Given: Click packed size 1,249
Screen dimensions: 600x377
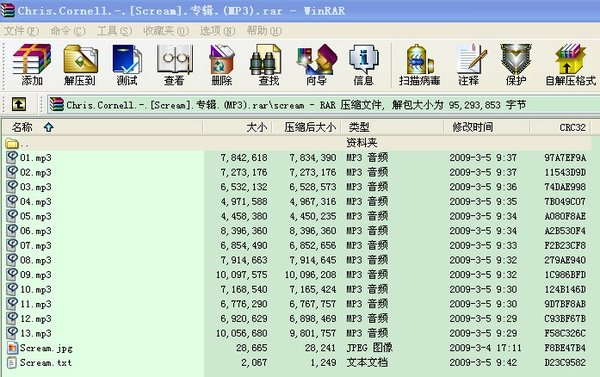Looking at the screenshot, I should [323, 362].
